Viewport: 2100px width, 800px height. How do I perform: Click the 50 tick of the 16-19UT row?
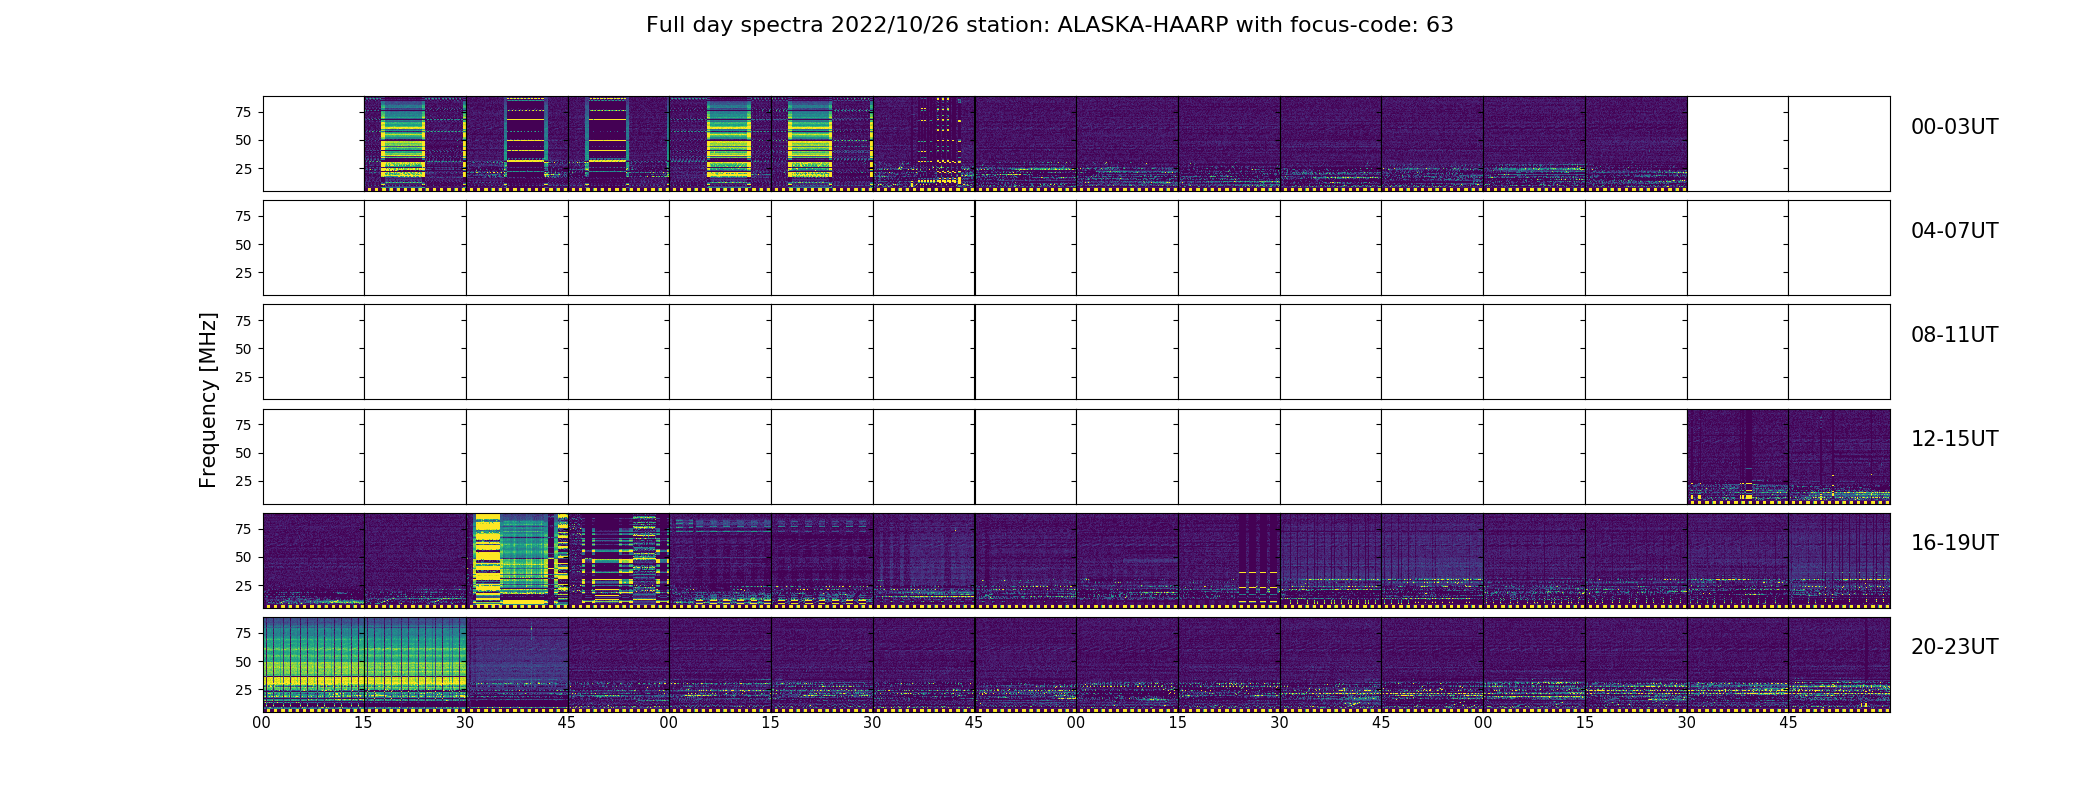(243, 557)
